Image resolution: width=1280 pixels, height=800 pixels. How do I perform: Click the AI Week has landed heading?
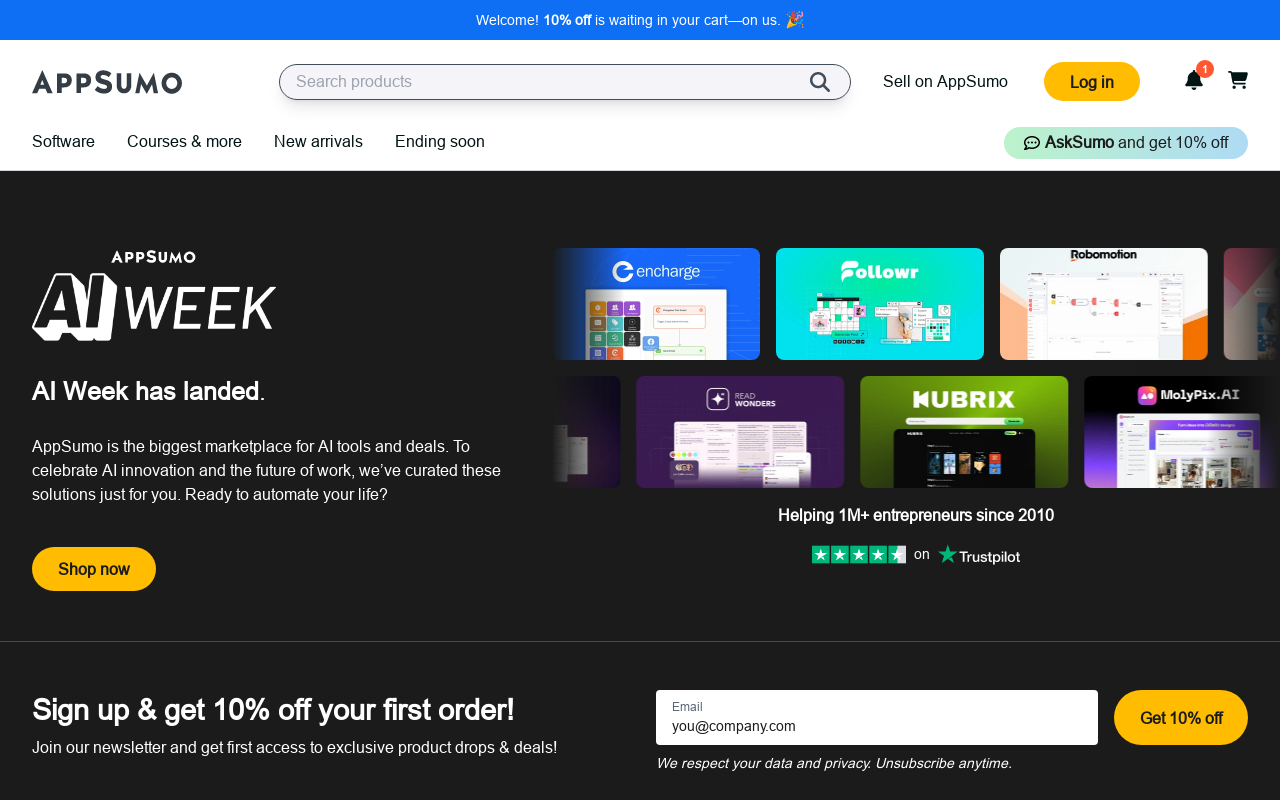coord(148,391)
